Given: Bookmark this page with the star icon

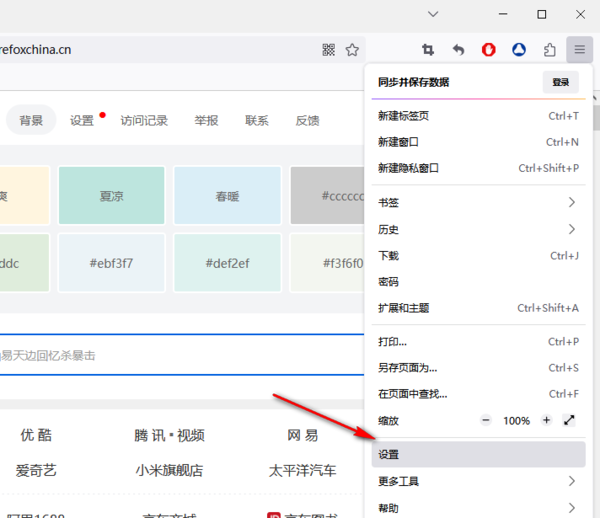Looking at the screenshot, I should [x=352, y=50].
